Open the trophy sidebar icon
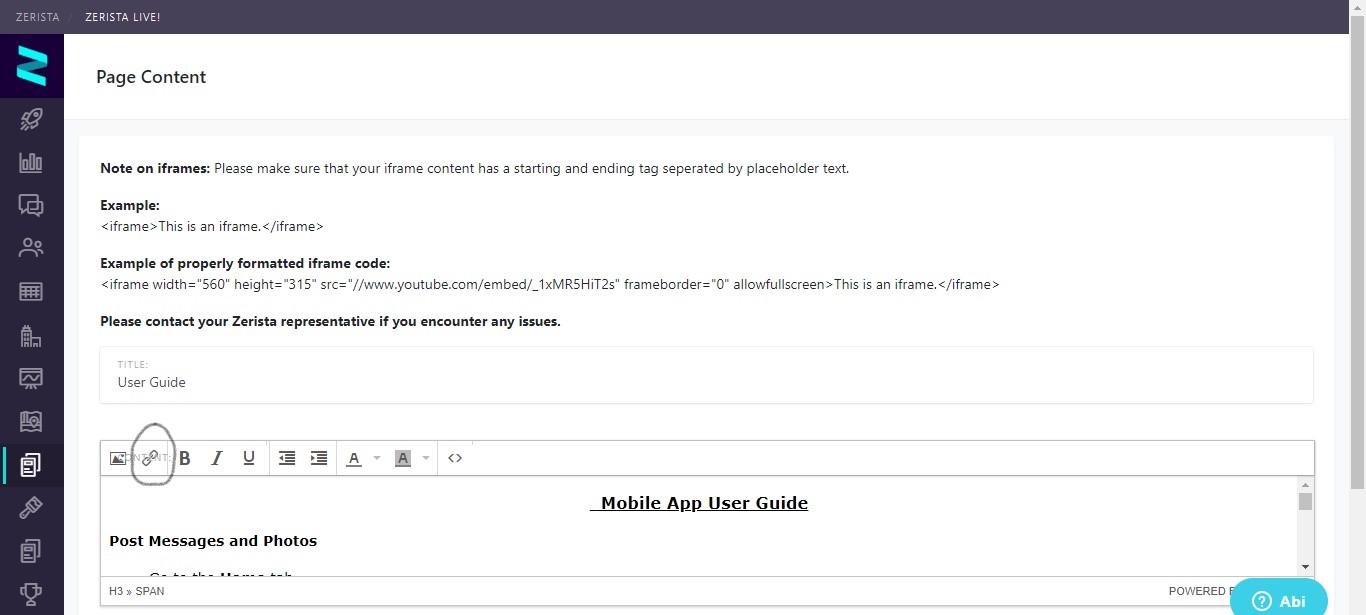 pos(32,594)
